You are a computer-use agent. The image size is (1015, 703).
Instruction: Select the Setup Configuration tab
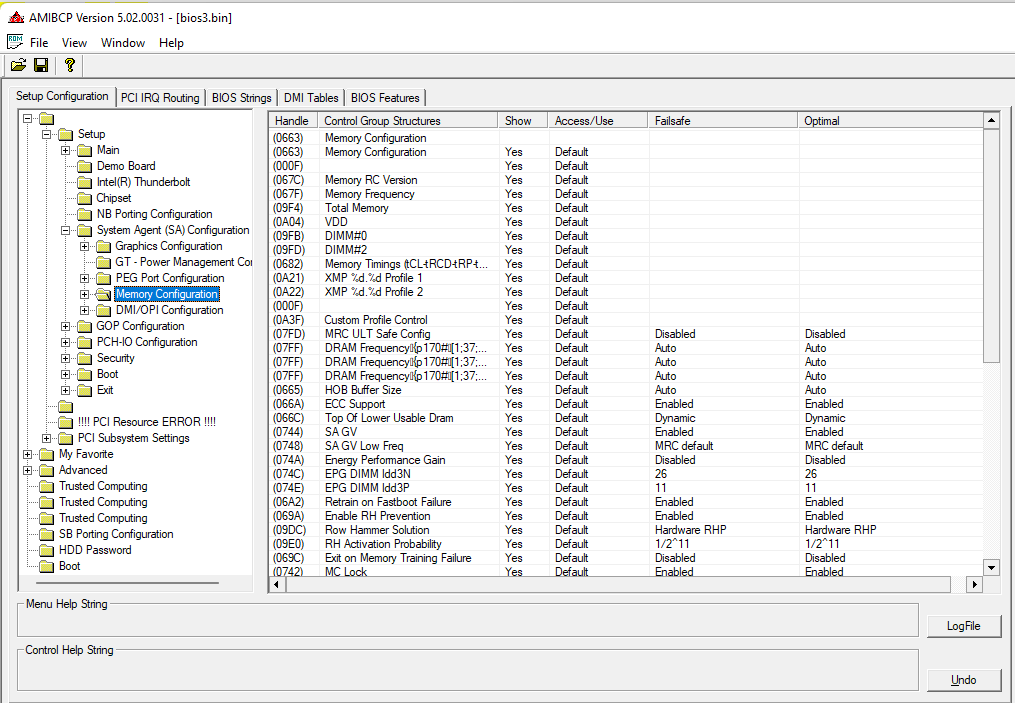pos(62,96)
